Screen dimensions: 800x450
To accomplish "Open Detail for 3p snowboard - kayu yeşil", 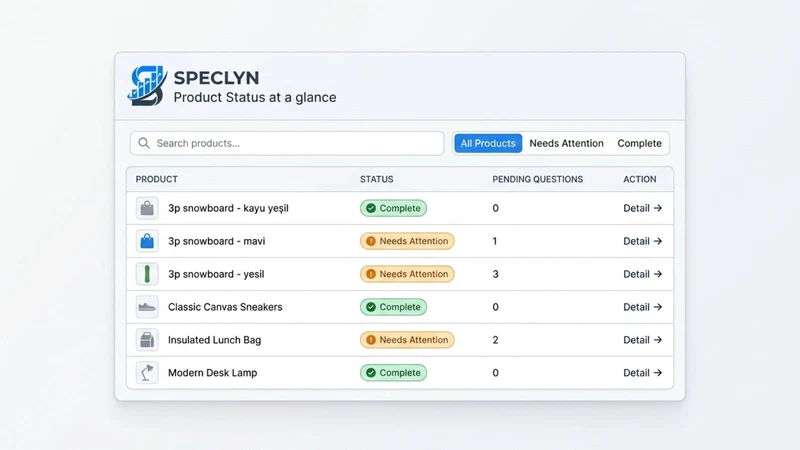I will coord(642,208).
